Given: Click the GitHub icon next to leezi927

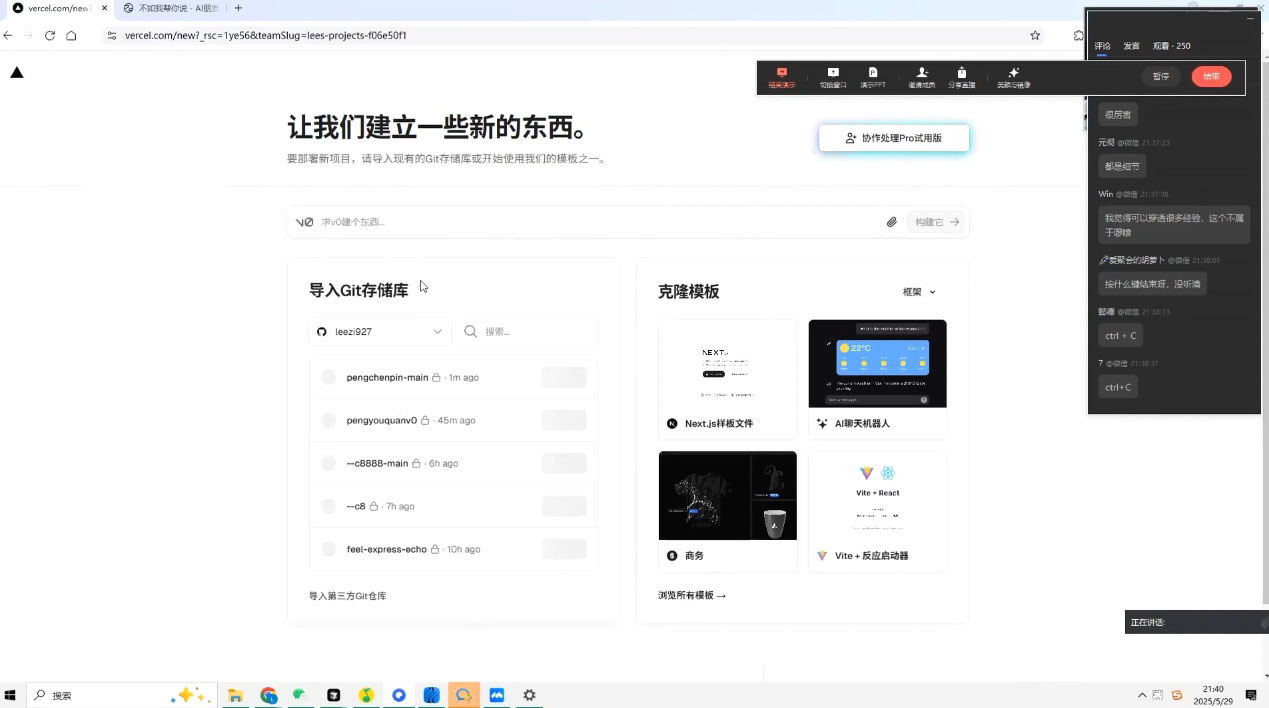Looking at the screenshot, I should [320, 331].
